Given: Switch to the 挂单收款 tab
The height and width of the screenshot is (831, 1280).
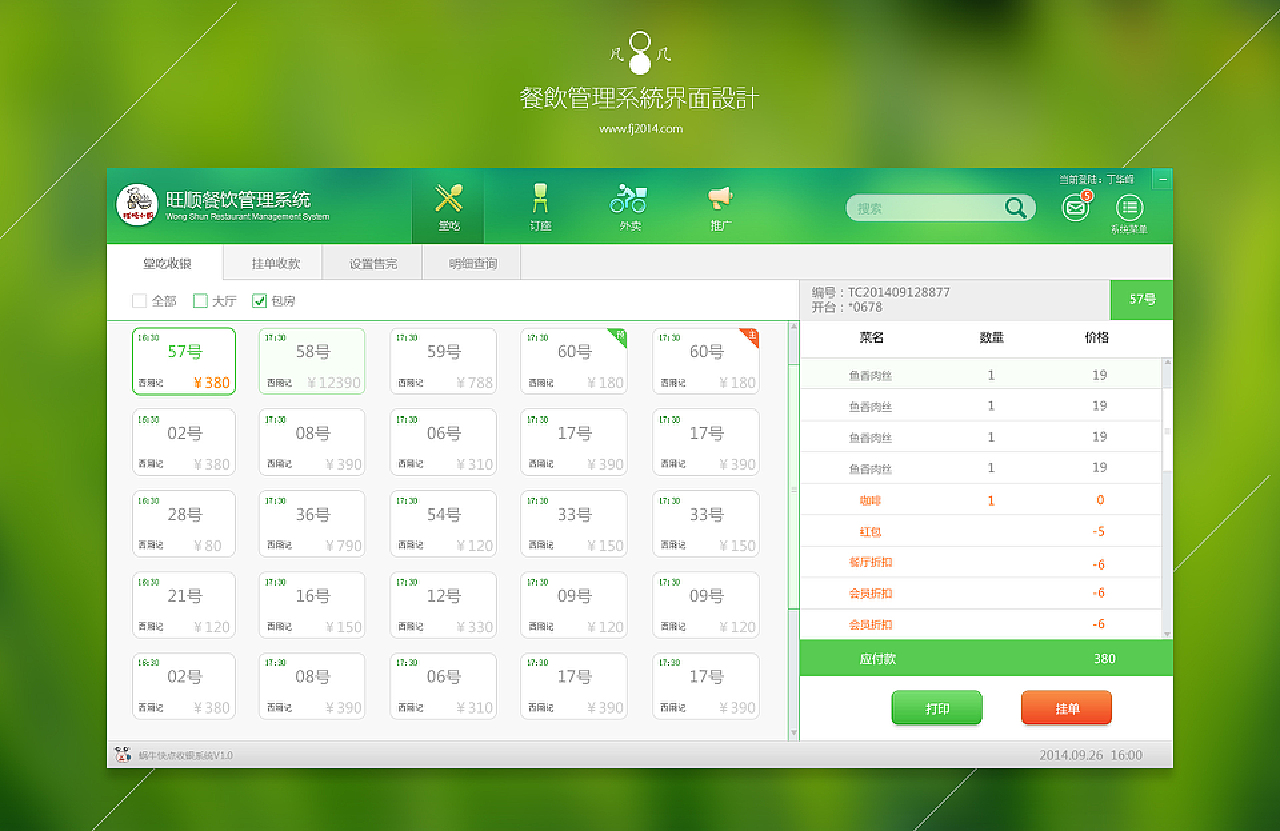Looking at the screenshot, I should (x=275, y=263).
